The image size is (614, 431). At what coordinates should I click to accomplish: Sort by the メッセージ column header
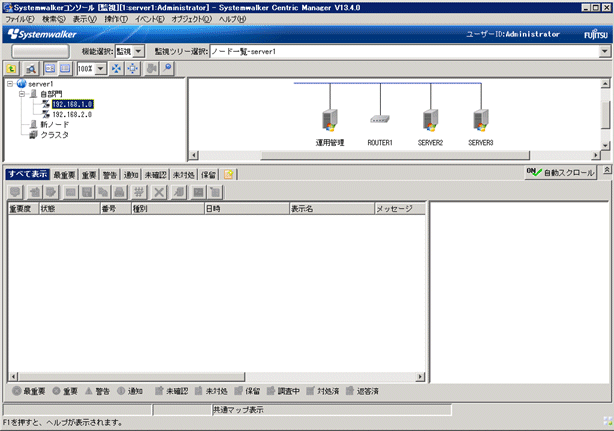tap(400, 209)
